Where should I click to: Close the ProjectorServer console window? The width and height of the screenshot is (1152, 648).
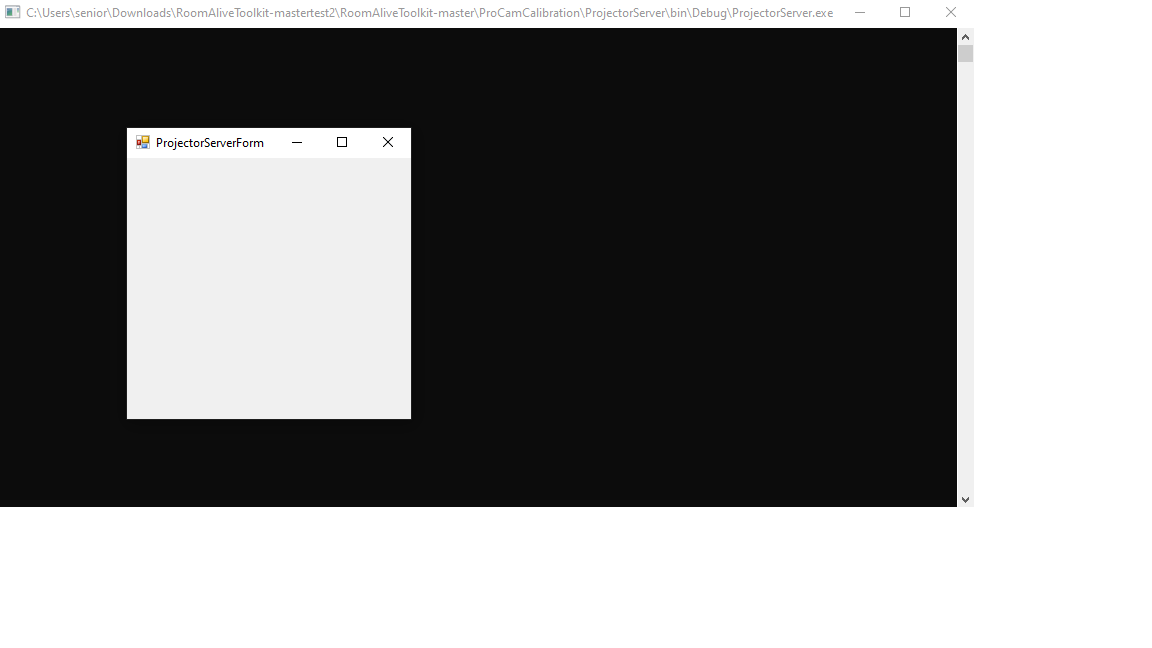[950, 12]
